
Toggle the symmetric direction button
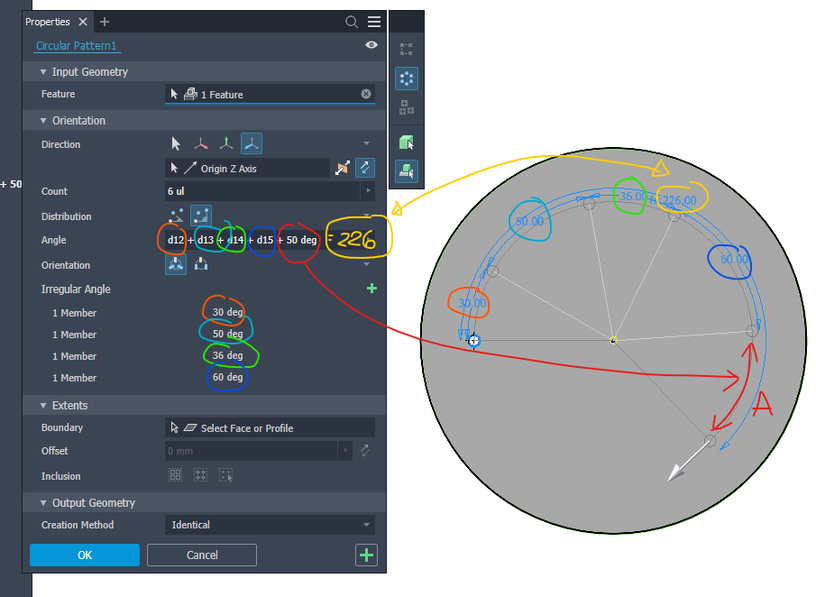[365, 168]
